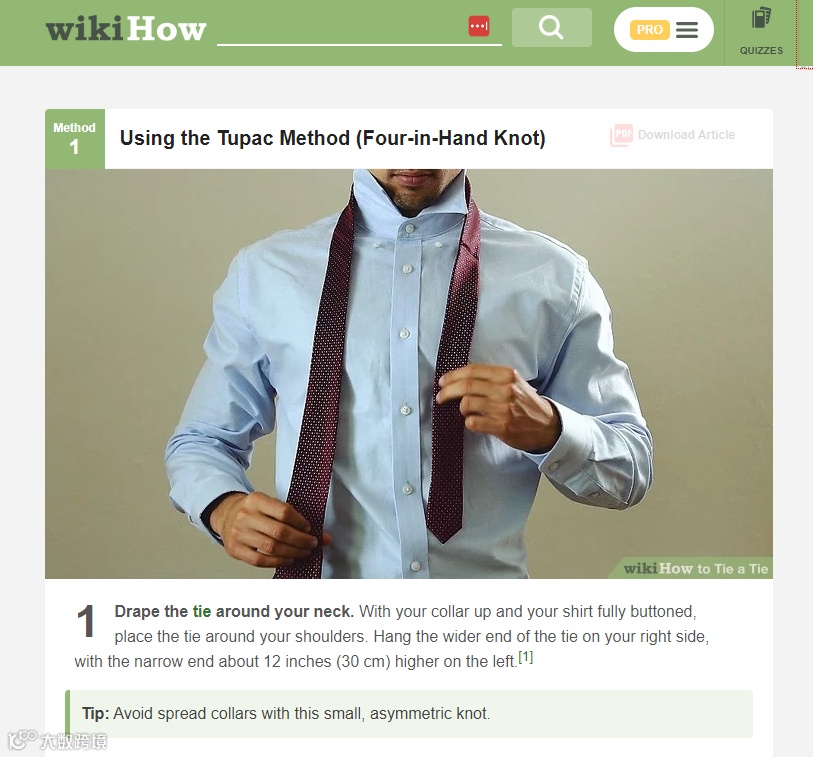Click the PDF icon beside Download Article
Screen dimensions: 813x757
click(621, 135)
